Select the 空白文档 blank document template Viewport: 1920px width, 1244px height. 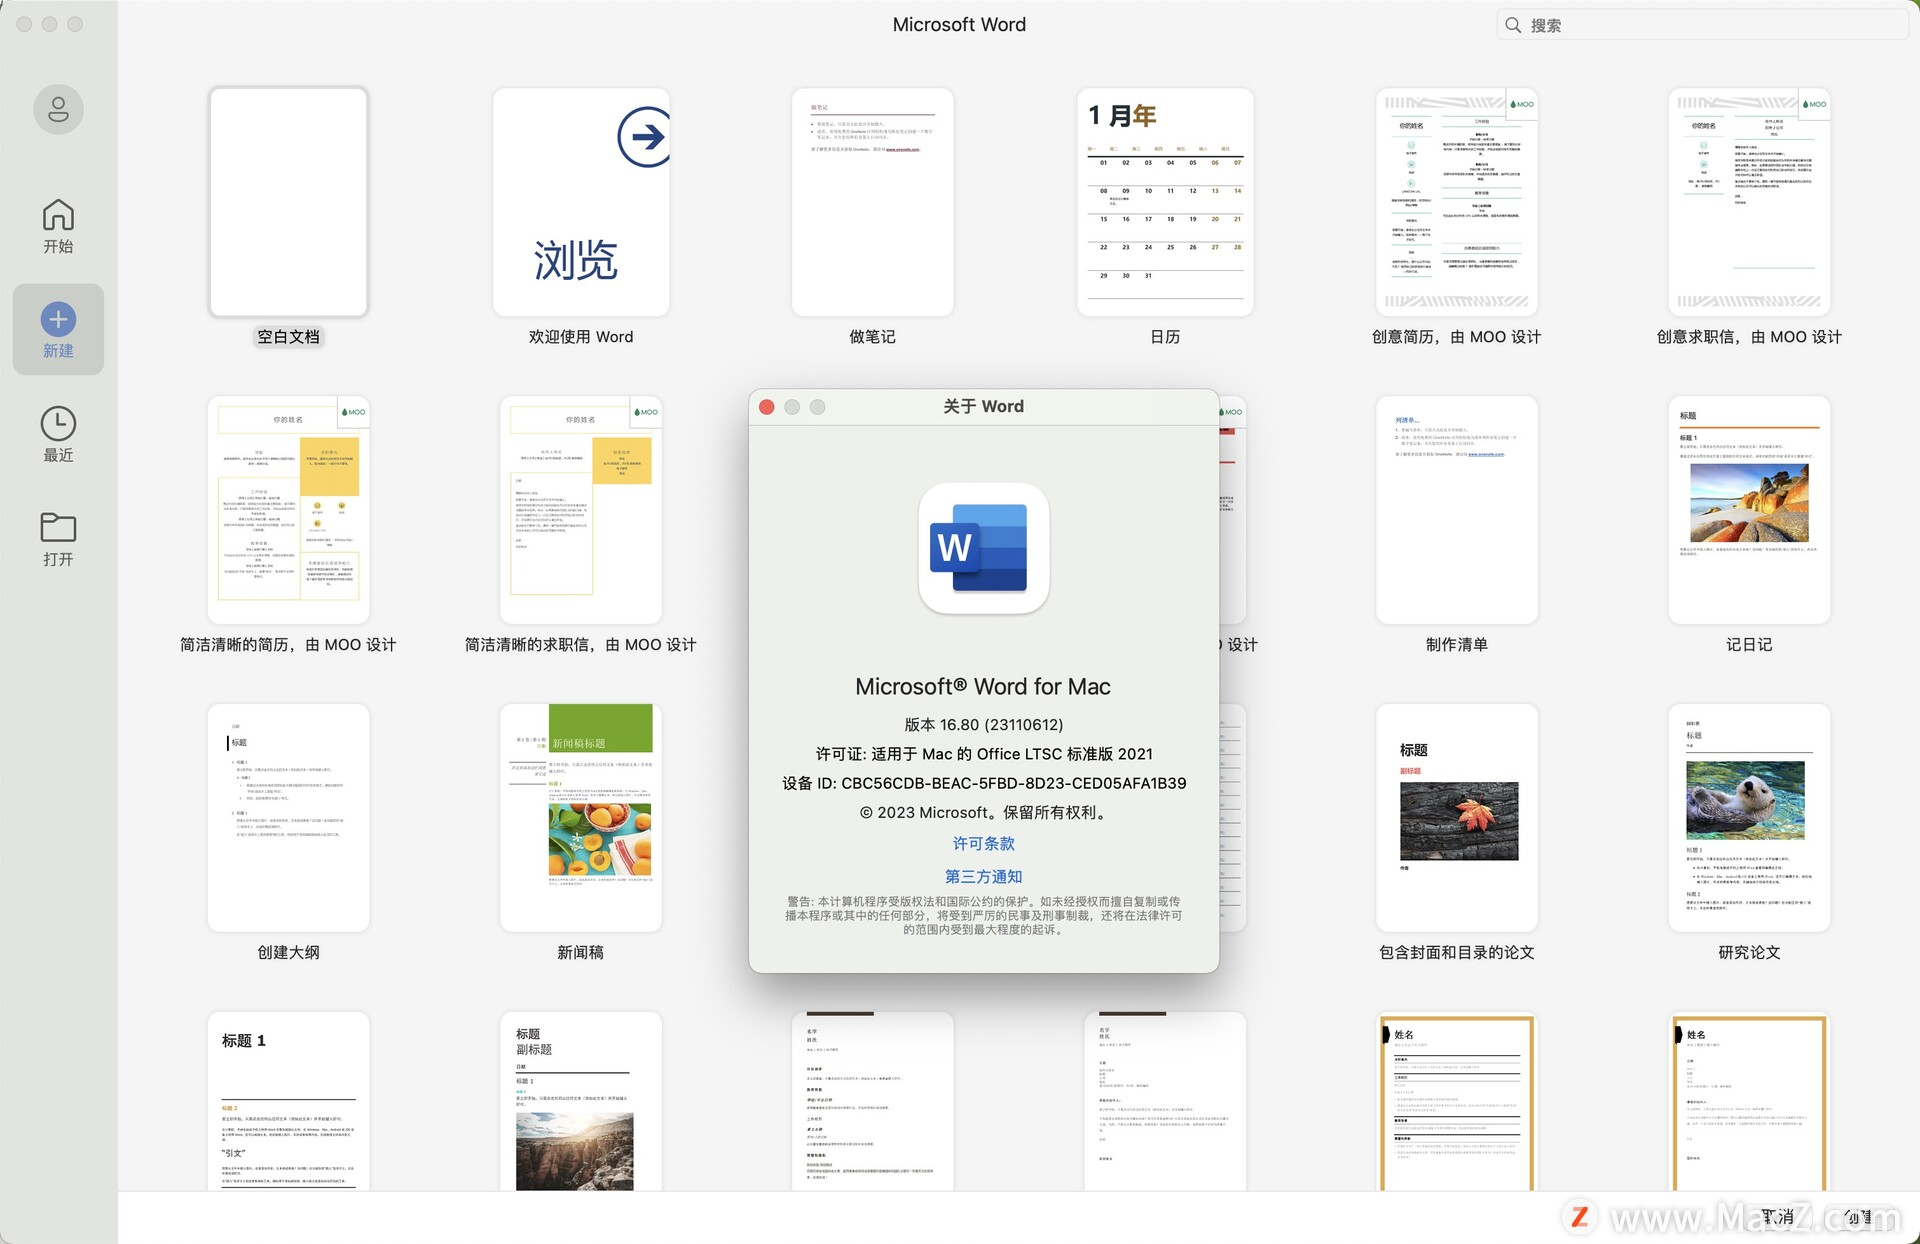[x=288, y=202]
